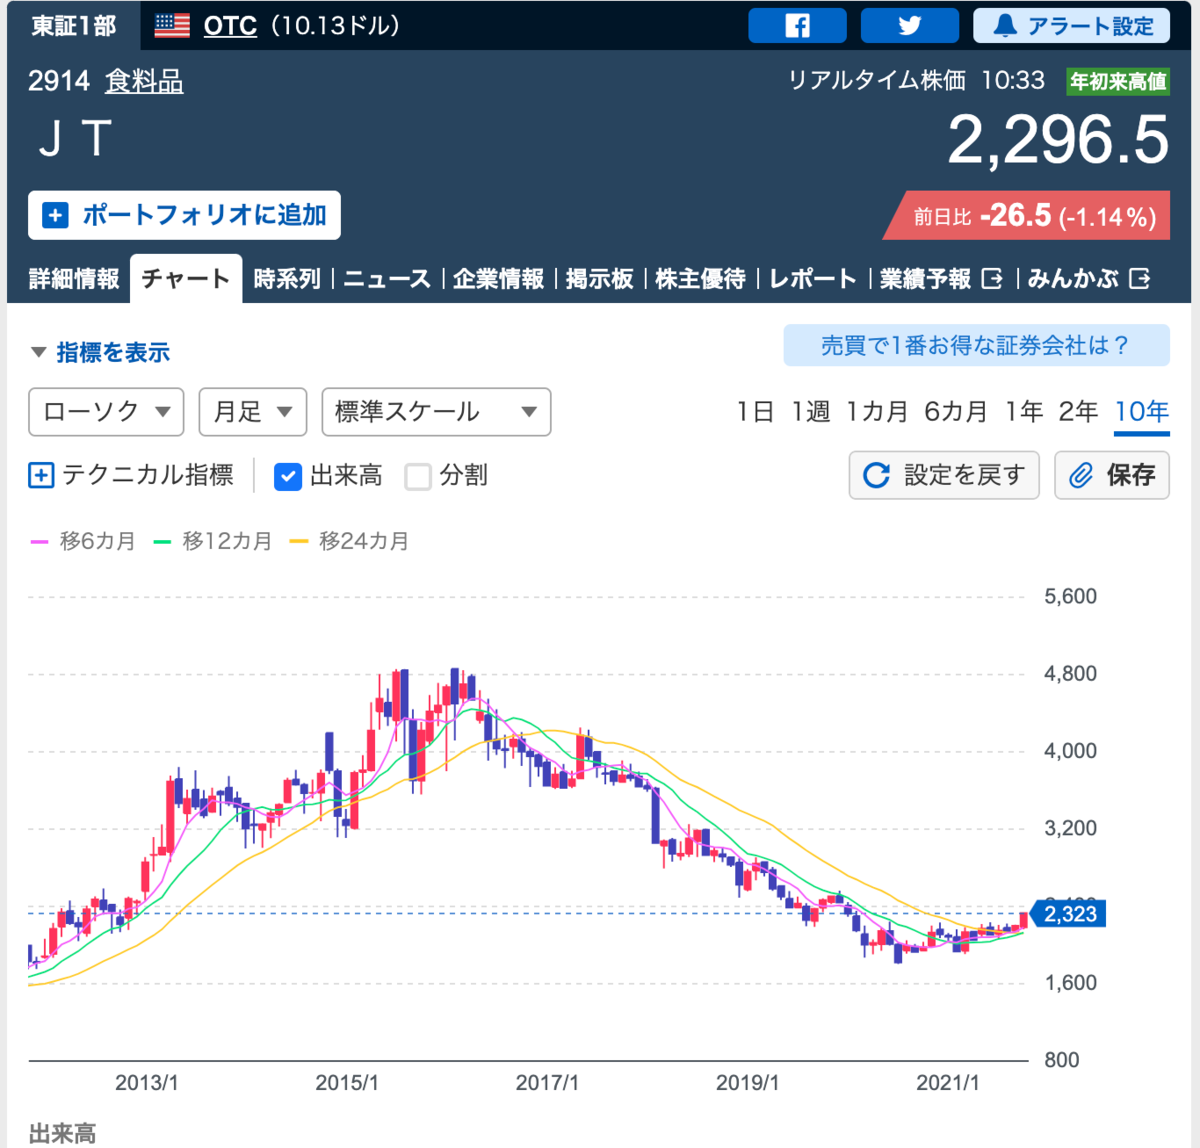This screenshot has height=1148, width=1200.
Task: Open the 業績予報 external link
Action: point(940,279)
